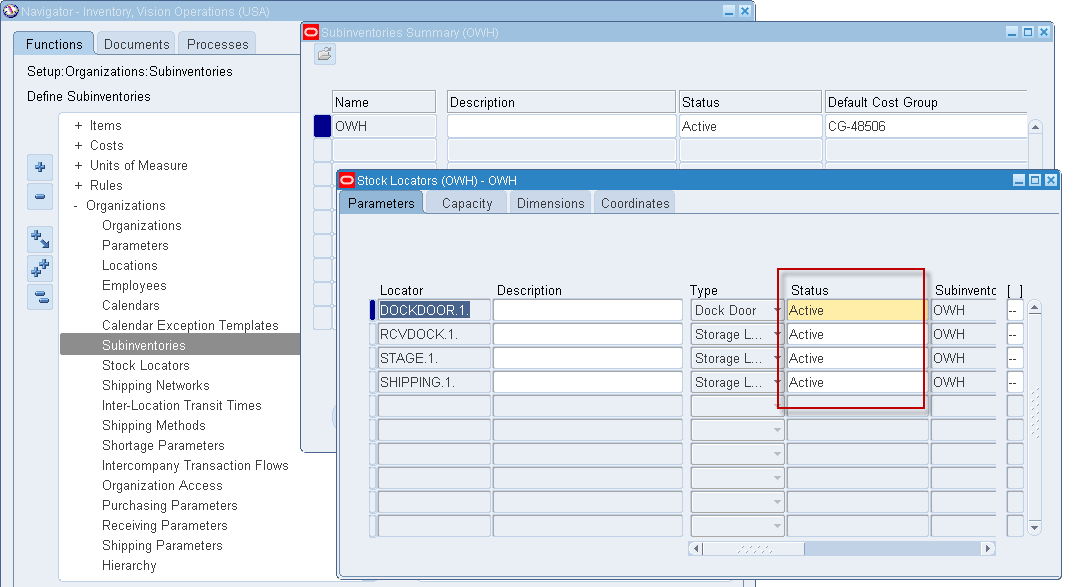
Task: Click the expand node icon in Navigator toolbar
Action: pos(40,168)
